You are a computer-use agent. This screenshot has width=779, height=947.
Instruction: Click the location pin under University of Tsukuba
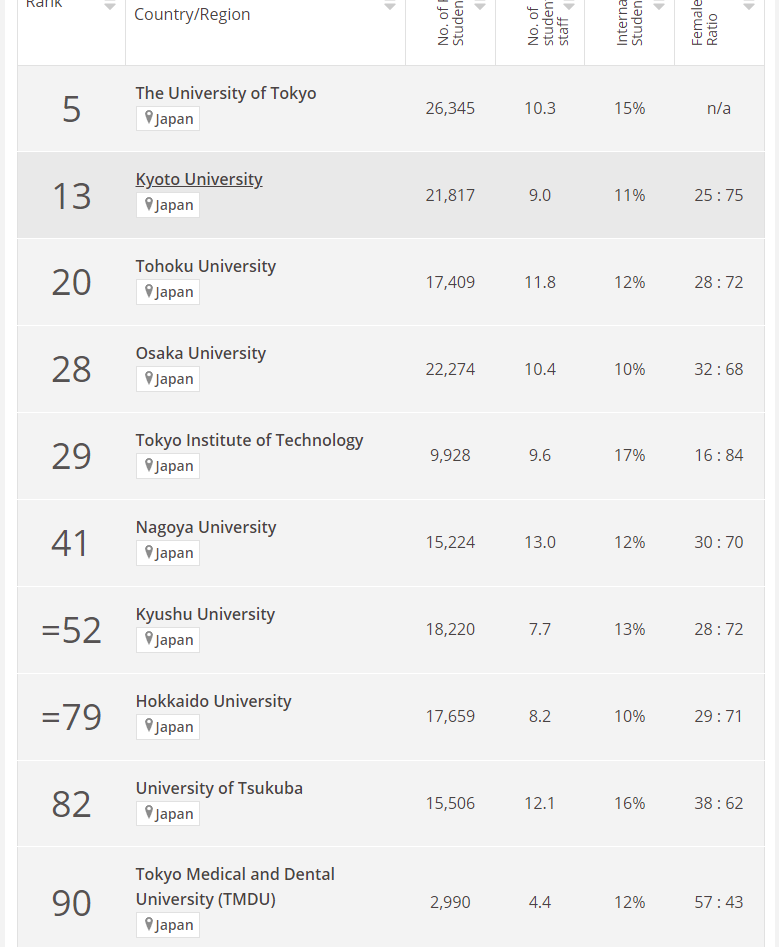(149, 814)
